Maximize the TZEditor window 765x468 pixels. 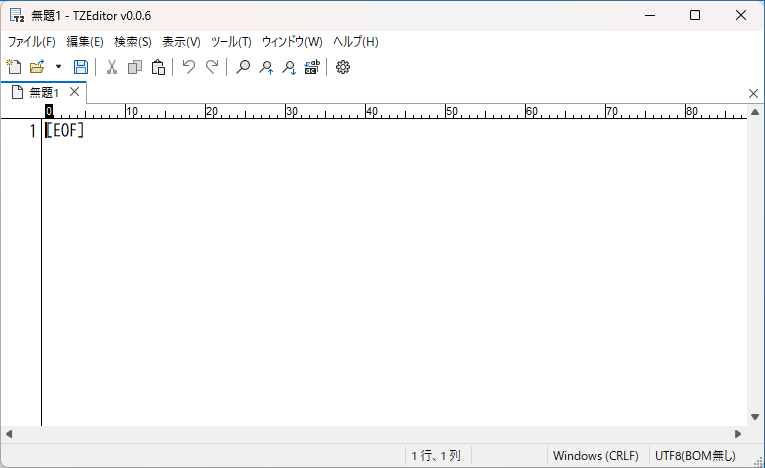[x=695, y=16]
